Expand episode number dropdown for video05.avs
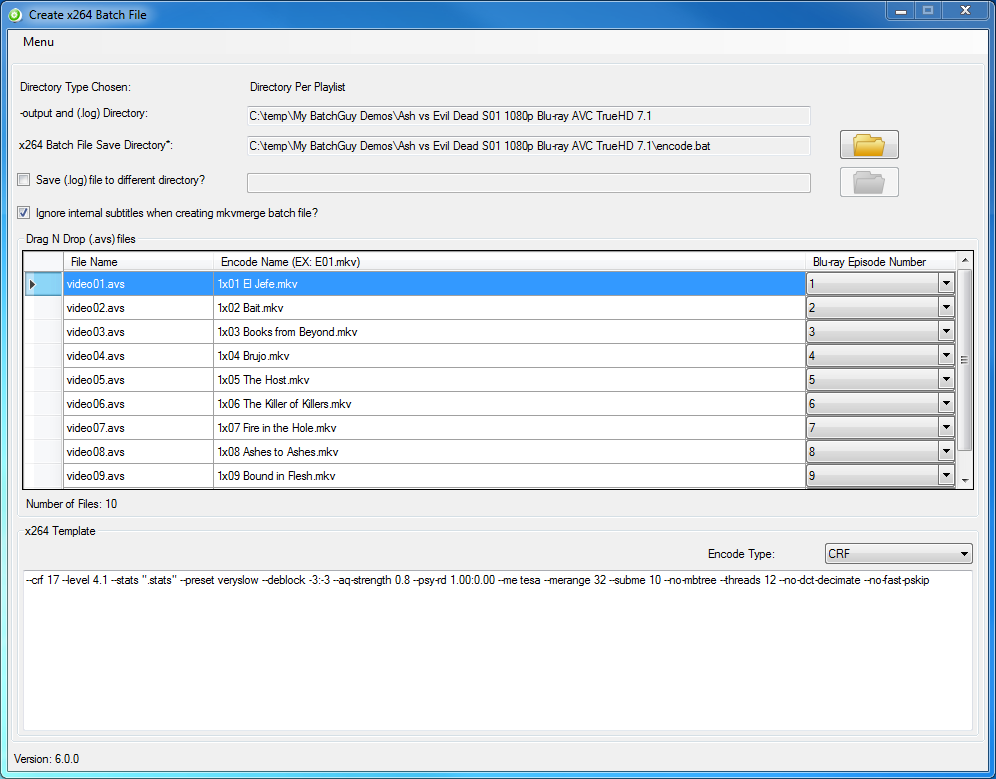 tap(946, 380)
